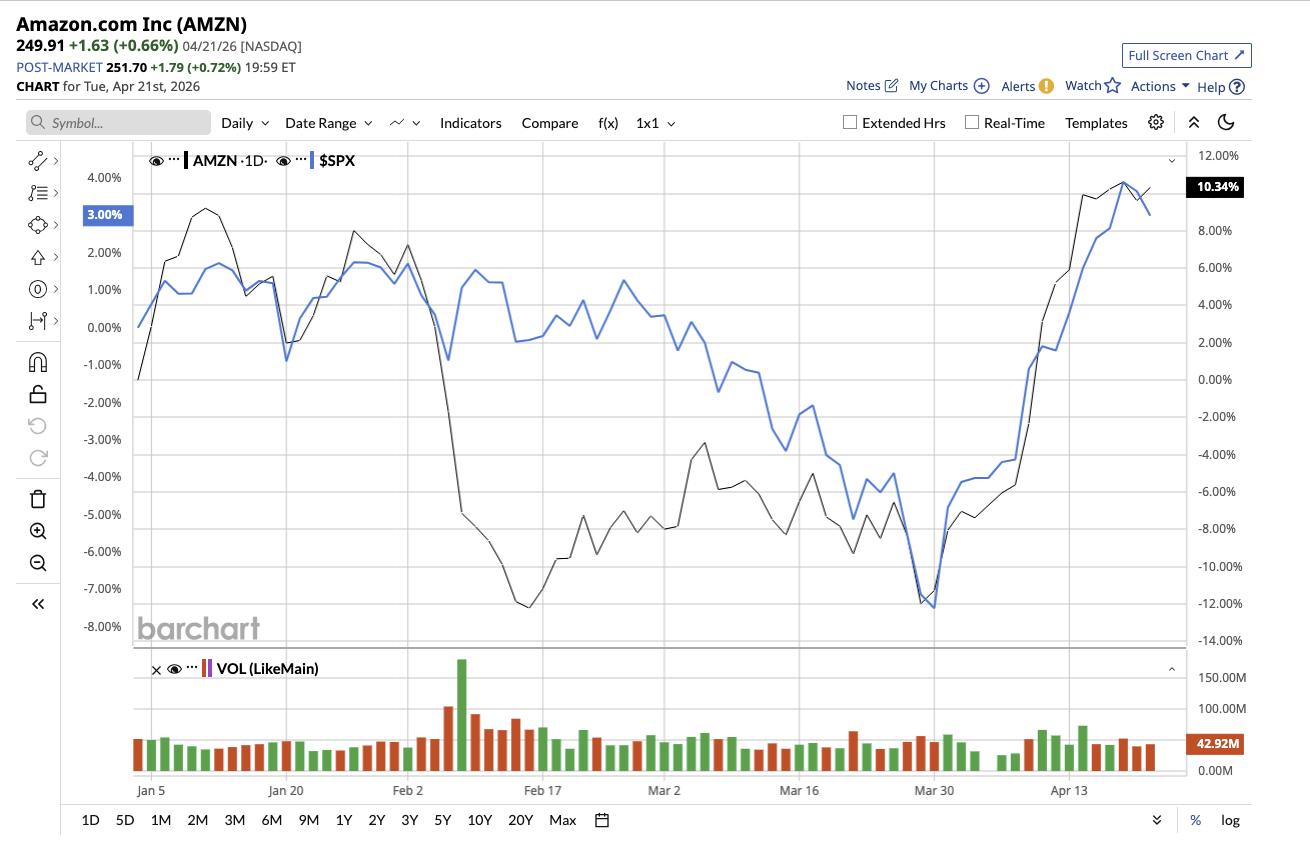Choose the shapes drawing tool icon
Image resolution: width=1310 pixels, height=858 pixels.
38,225
